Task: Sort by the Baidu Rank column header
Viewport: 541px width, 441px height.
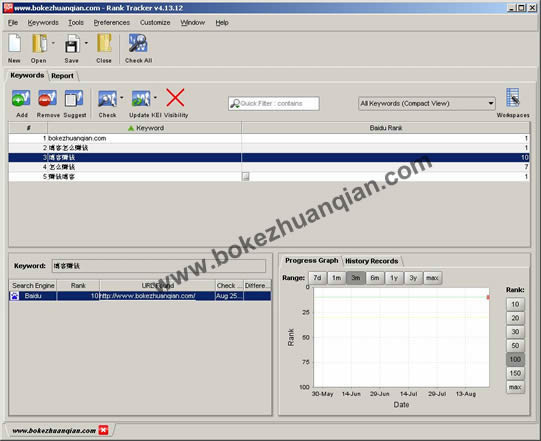Action: click(x=386, y=128)
